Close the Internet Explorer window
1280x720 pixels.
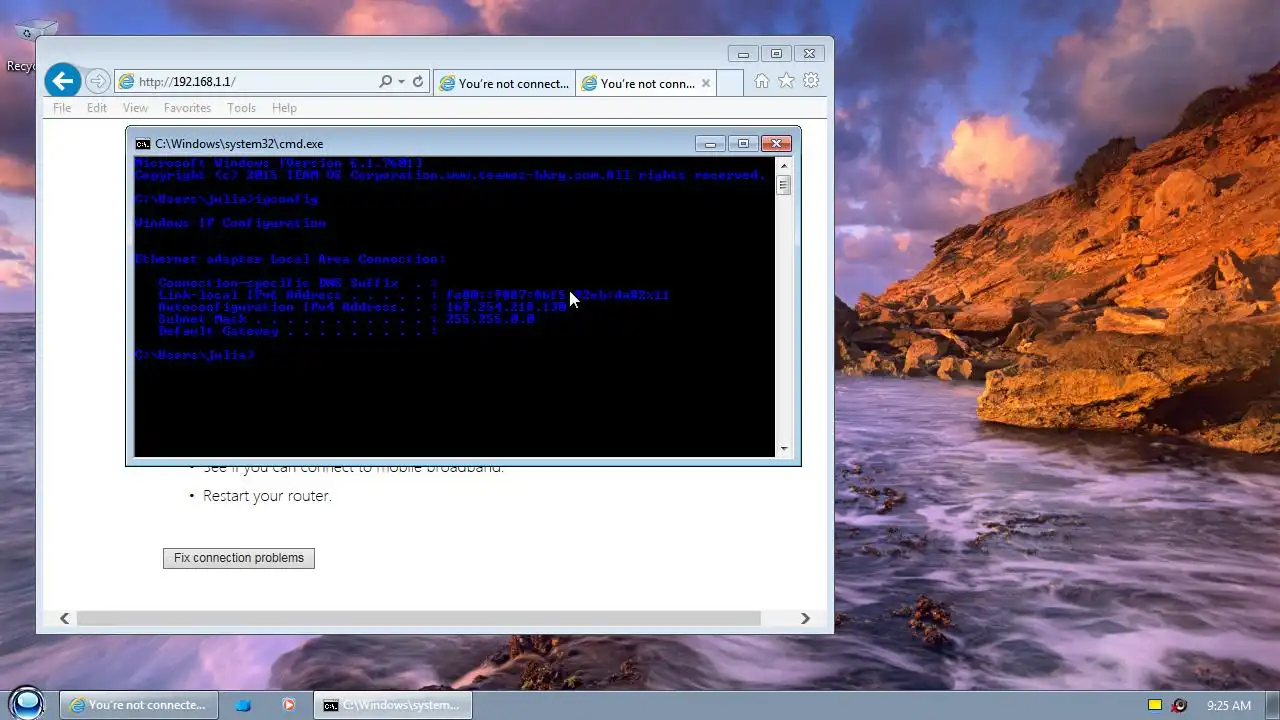tap(810, 54)
